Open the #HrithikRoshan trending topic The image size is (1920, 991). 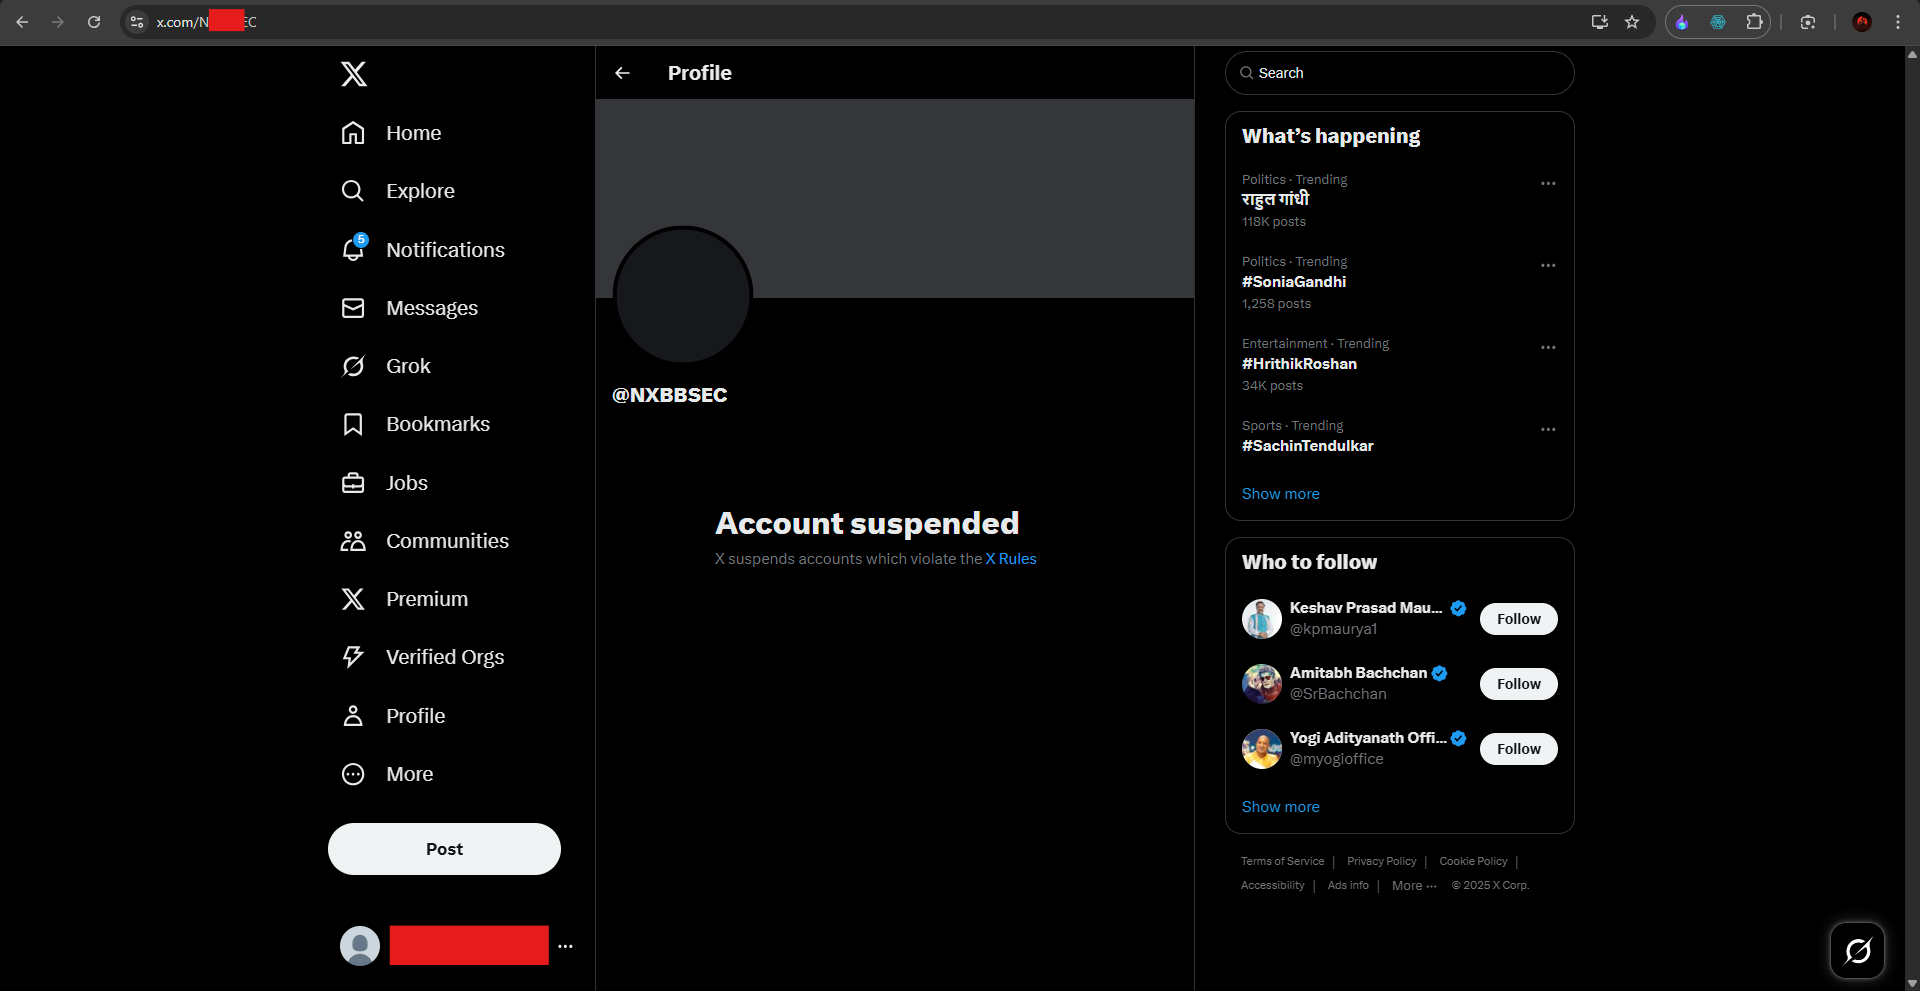click(1299, 364)
